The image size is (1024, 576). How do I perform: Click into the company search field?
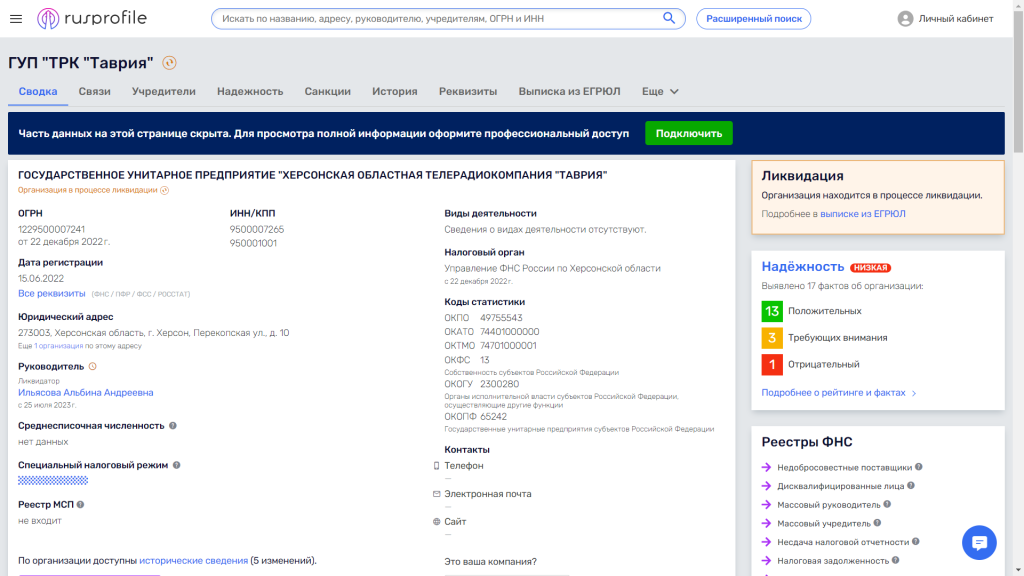click(x=435, y=19)
